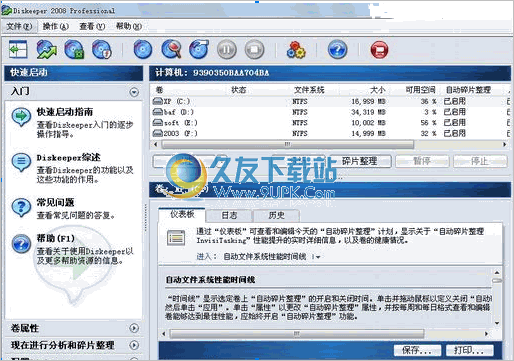Click the 帮助 (F1) title link
514x361 pixels.
point(56,238)
